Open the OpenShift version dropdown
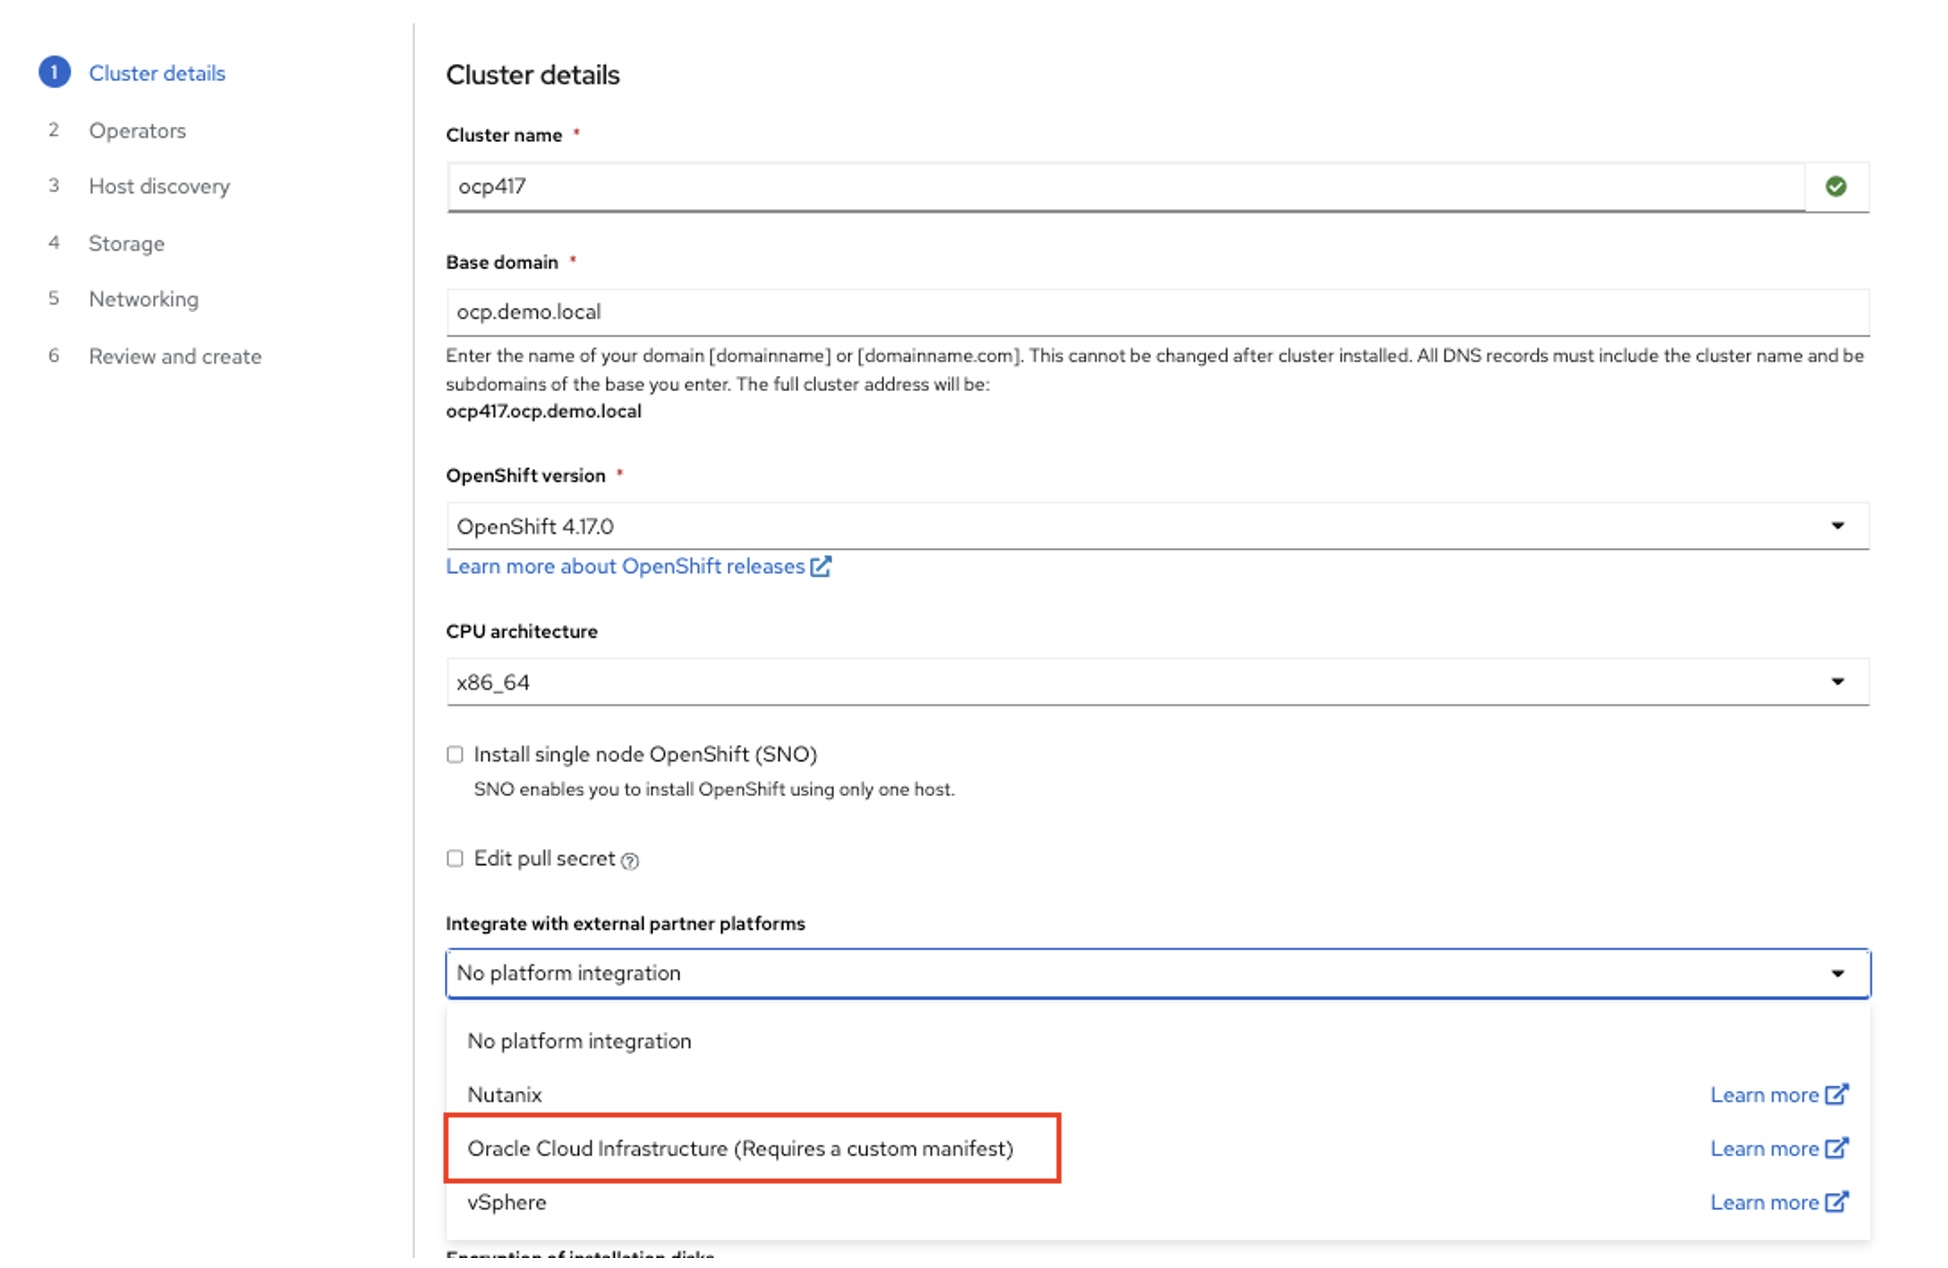This screenshot has width=1948, height=1268. click(x=1157, y=527)
